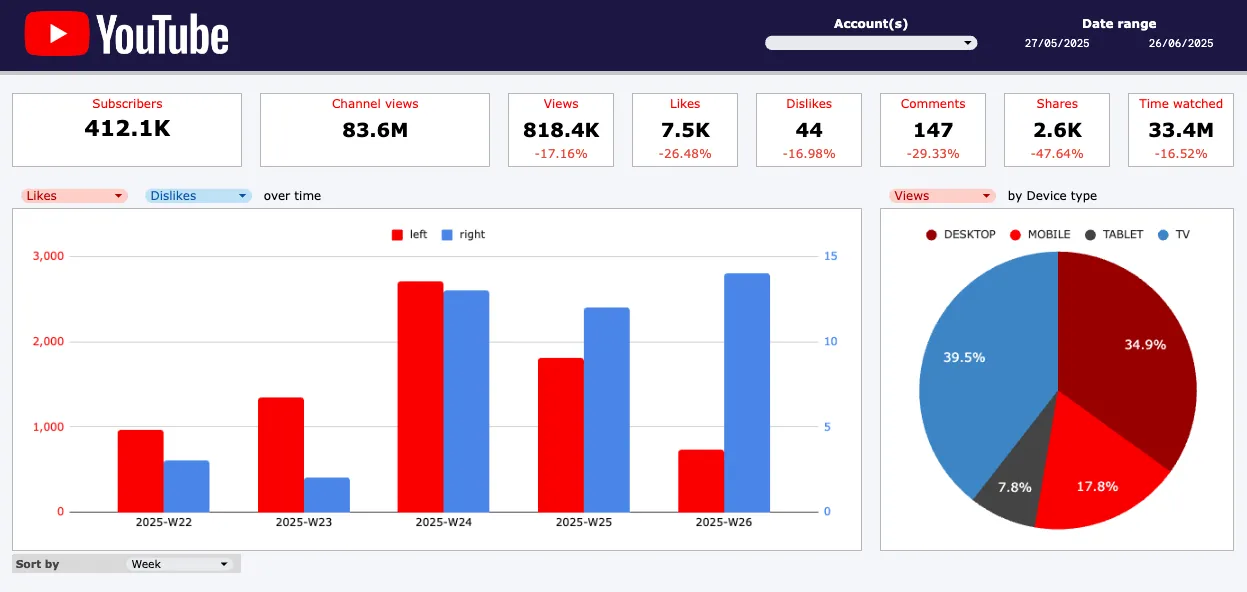Toggle TV legend marker in pie chart

pos(1163,235)
